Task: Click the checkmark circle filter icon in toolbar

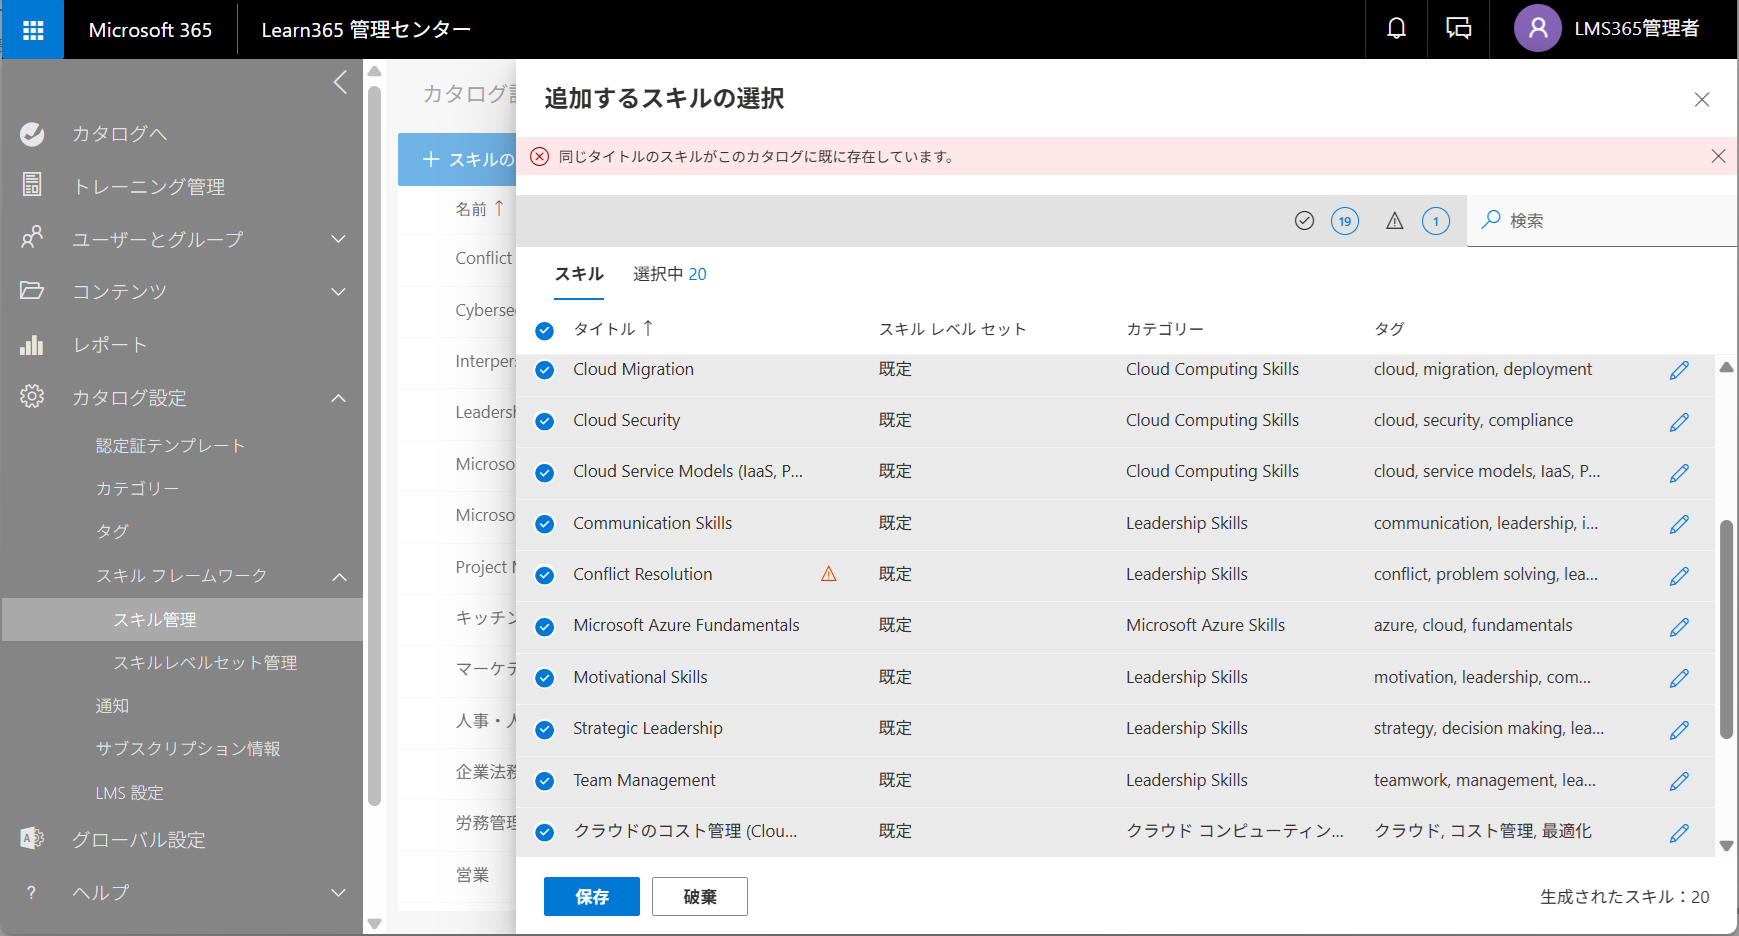Action: pos(1304,221)
